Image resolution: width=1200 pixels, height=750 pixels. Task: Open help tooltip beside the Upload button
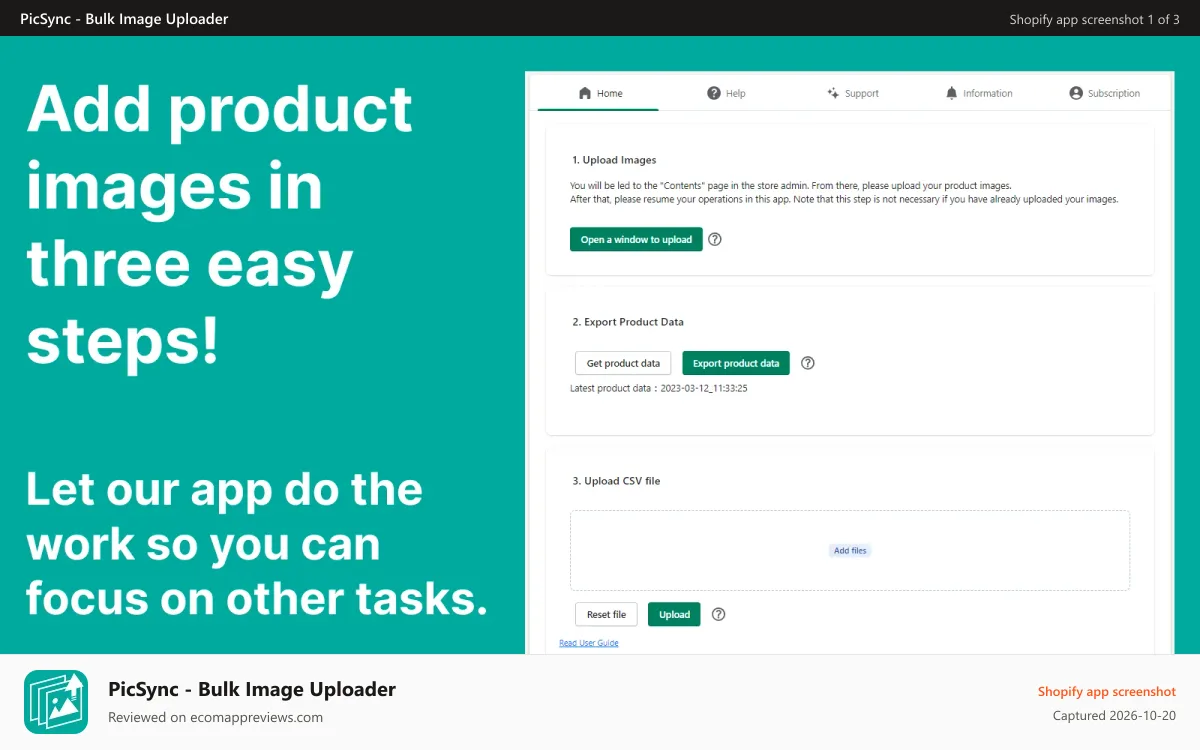tap(718, 614)
